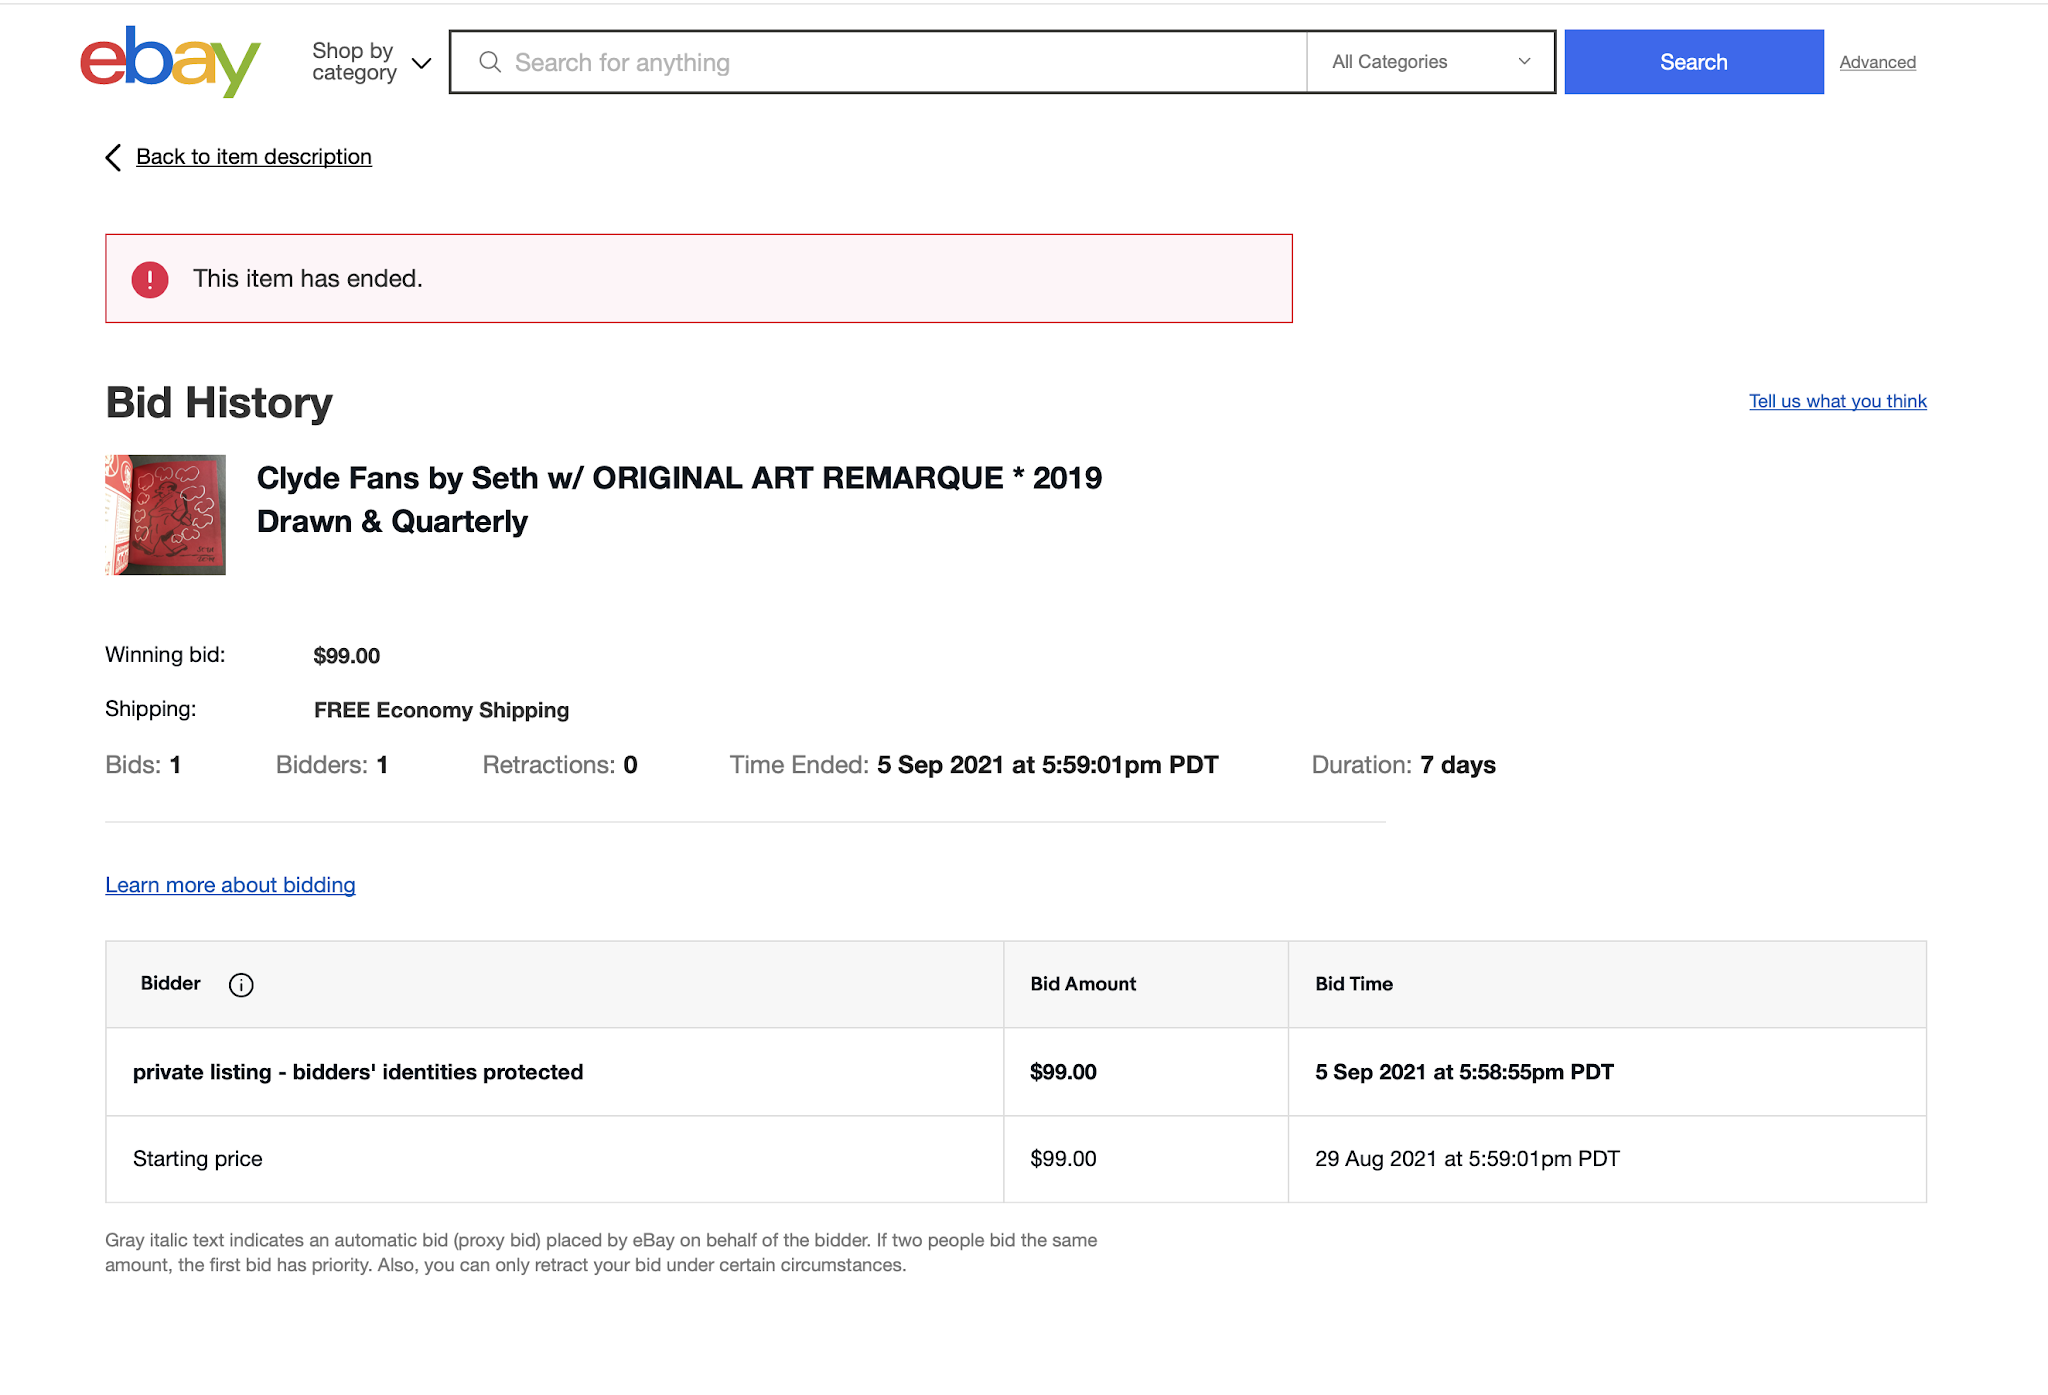2048x1395 pixels.
Task: Open the Advanced search link
Action: pyautogui.click(x=1877, y=62)
